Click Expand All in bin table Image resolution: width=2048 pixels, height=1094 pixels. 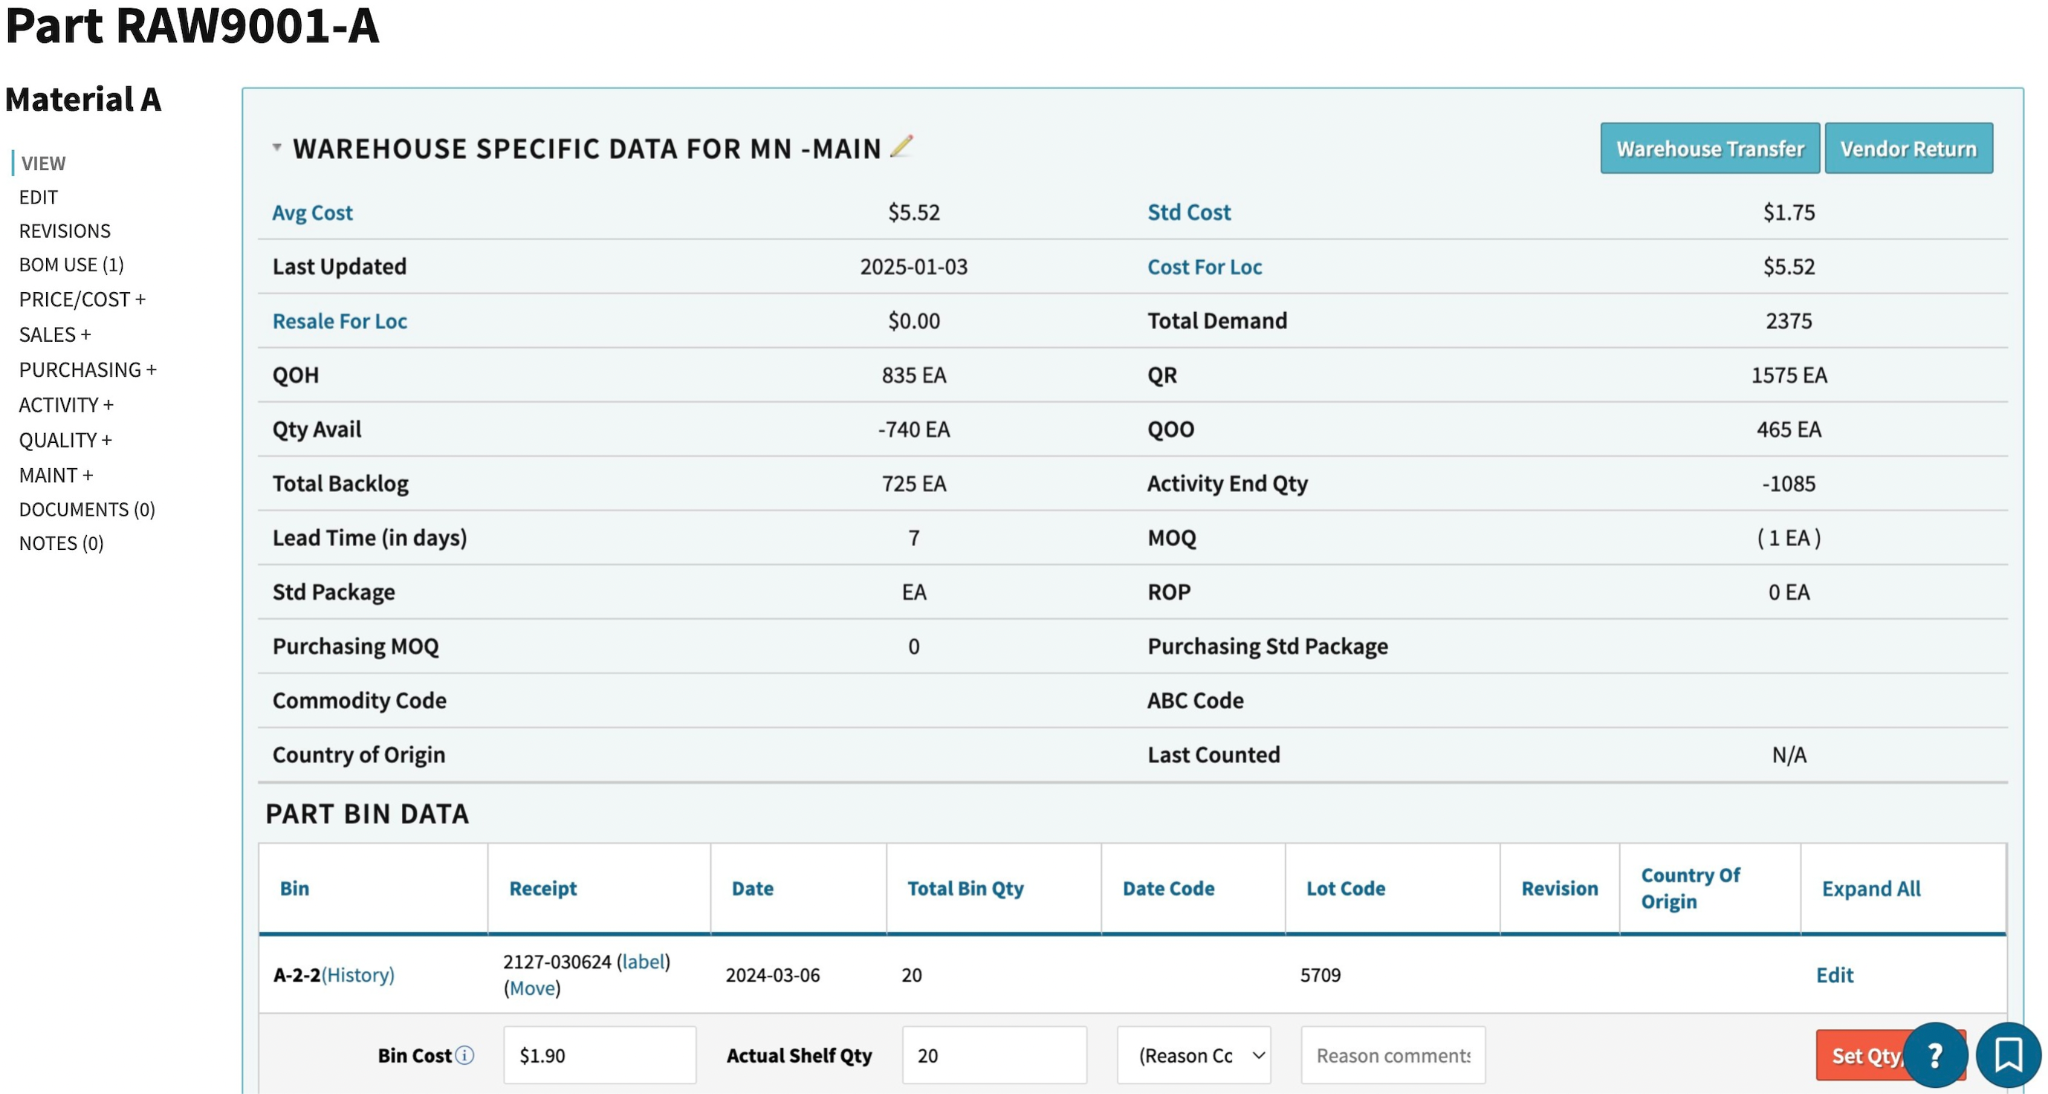pos(1870,889)
